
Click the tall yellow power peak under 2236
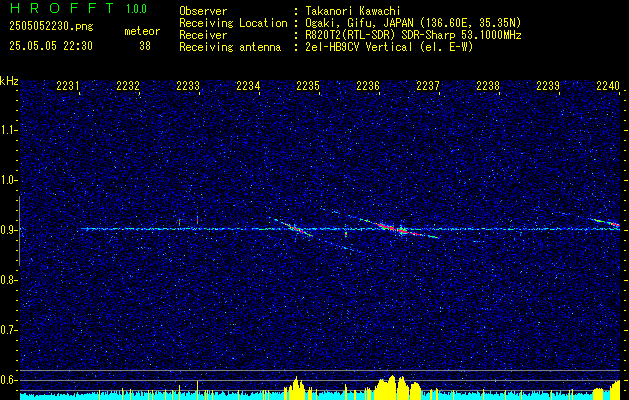392,387
